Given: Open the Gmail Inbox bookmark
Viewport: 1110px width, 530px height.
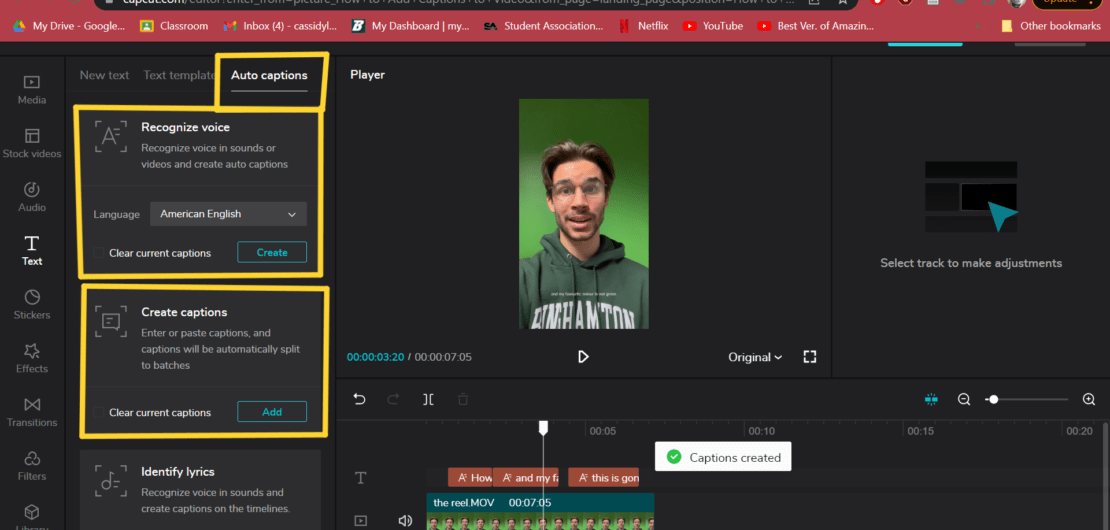Looking at the screenshot, I should 280,26.
